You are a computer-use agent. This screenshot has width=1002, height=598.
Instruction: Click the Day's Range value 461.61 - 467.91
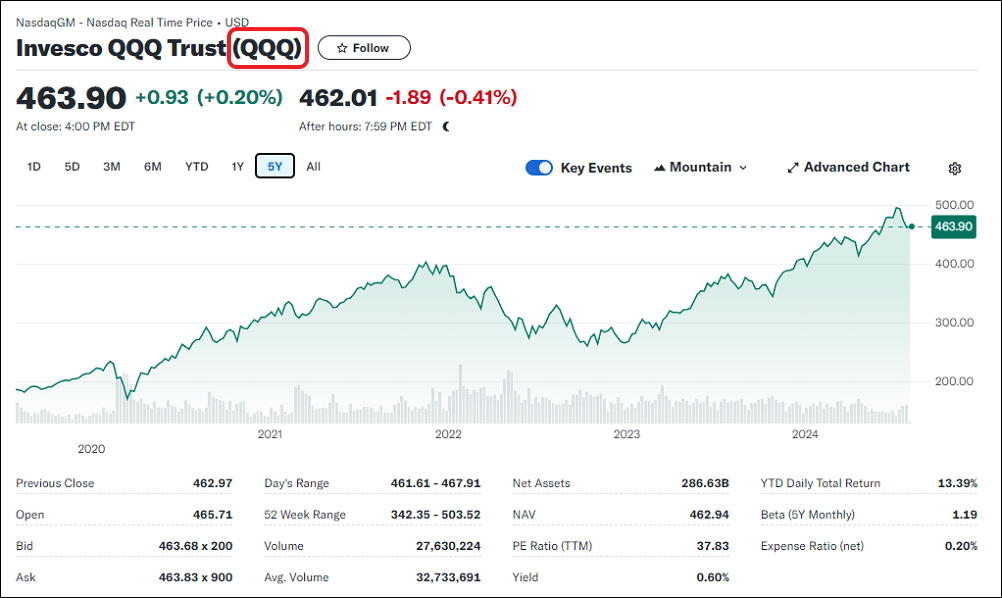(x=436, y=483)
